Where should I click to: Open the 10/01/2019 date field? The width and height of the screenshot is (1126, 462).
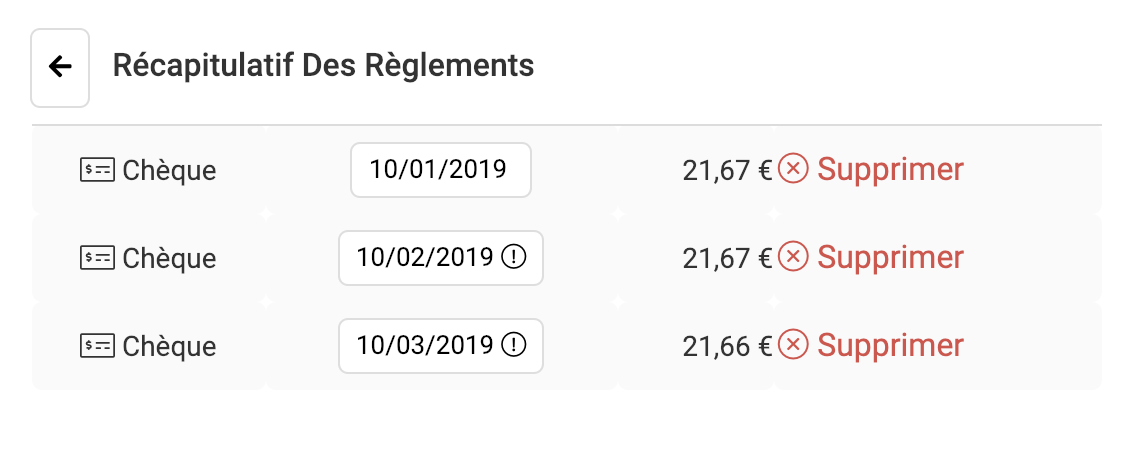click(441, 170)
